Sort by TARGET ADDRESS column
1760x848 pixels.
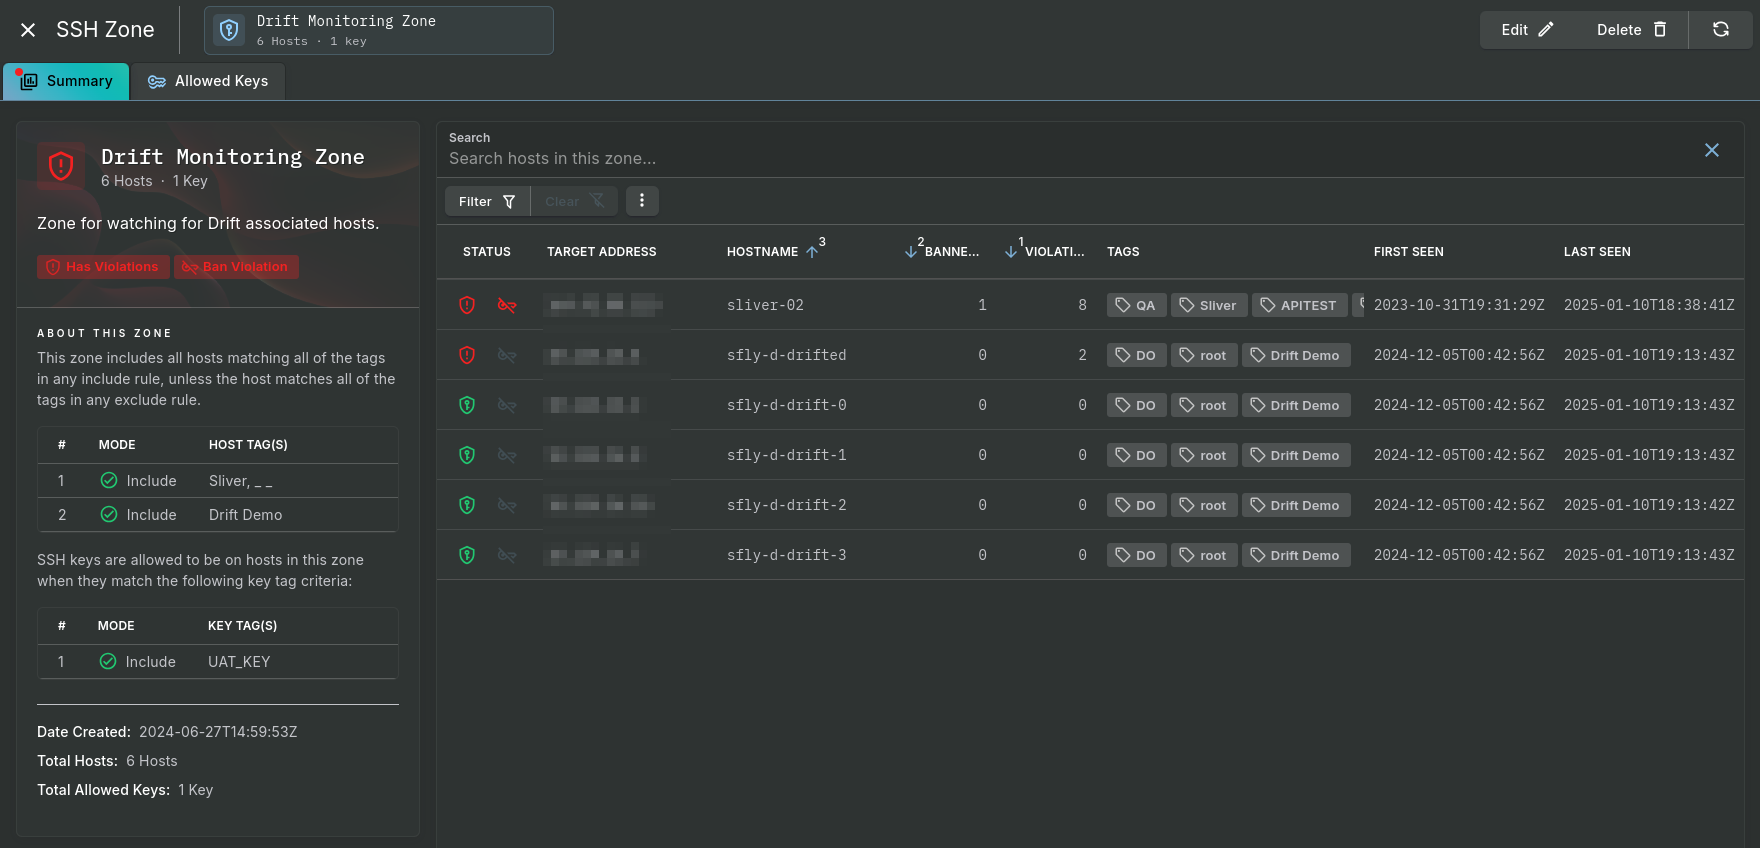[x=602, y=252]
